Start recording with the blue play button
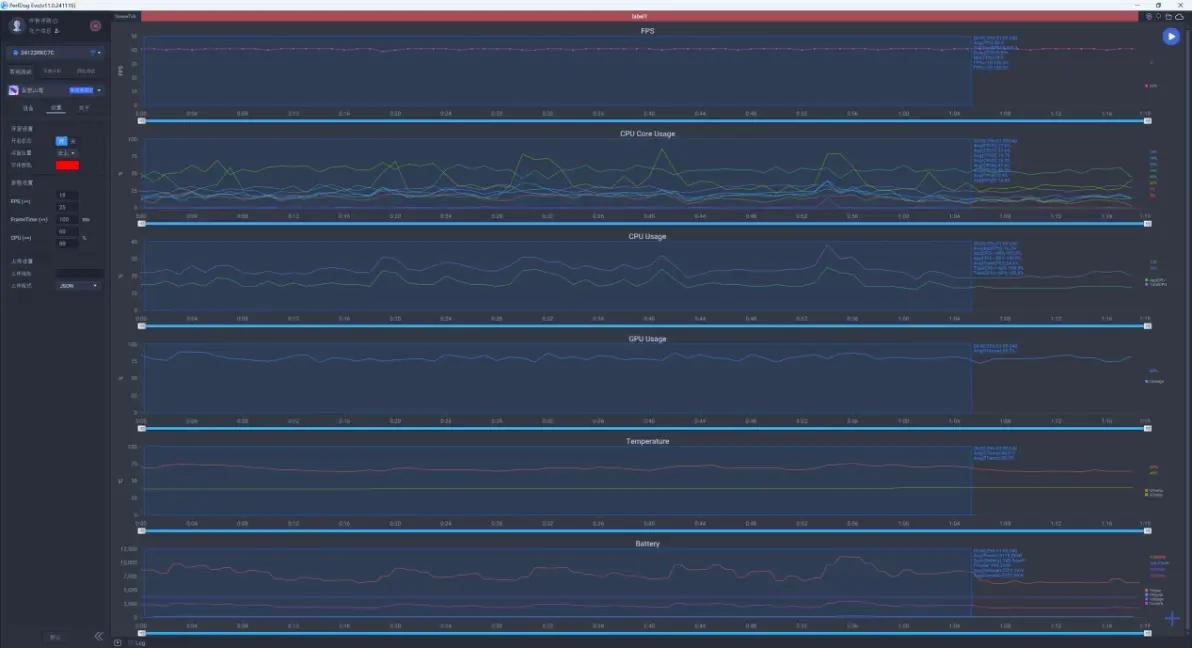Image resolution: width=1192 pixels, height=648 pixels. pyautogui.click(x=1171, y=36)
